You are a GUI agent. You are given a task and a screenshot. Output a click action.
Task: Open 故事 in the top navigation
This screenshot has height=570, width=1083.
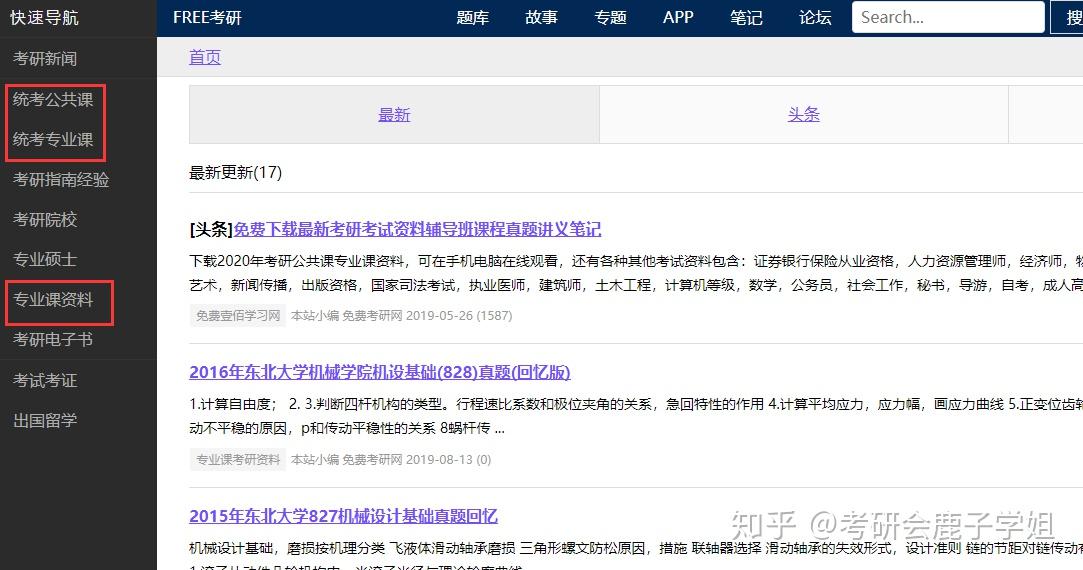click(x=542, y=17)
